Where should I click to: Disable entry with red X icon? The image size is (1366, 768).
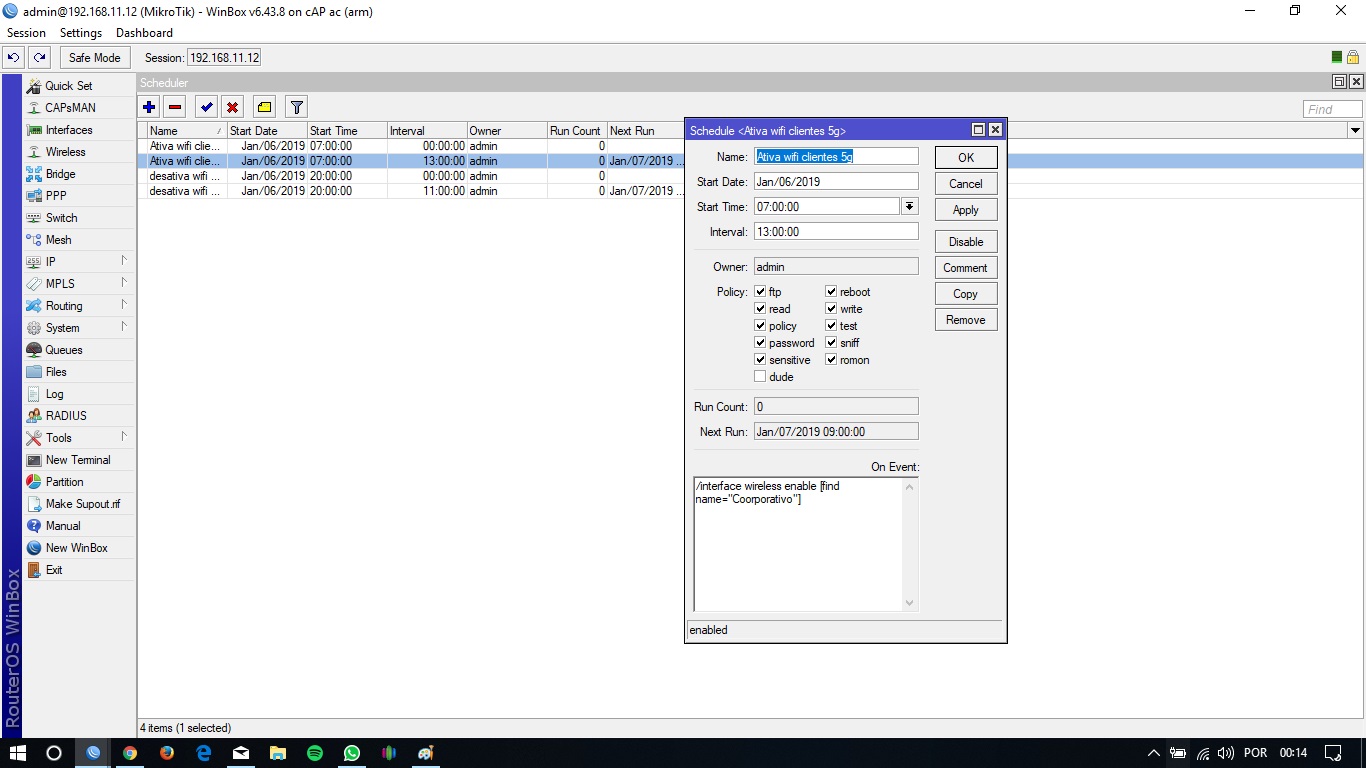232,107
